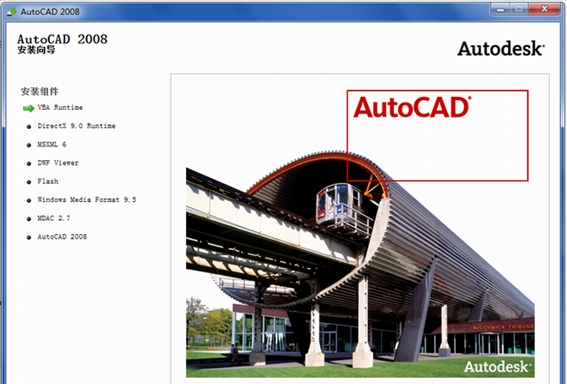
Task: Click the green arrow beside VBA Runtime
Action: coord(29,108)
